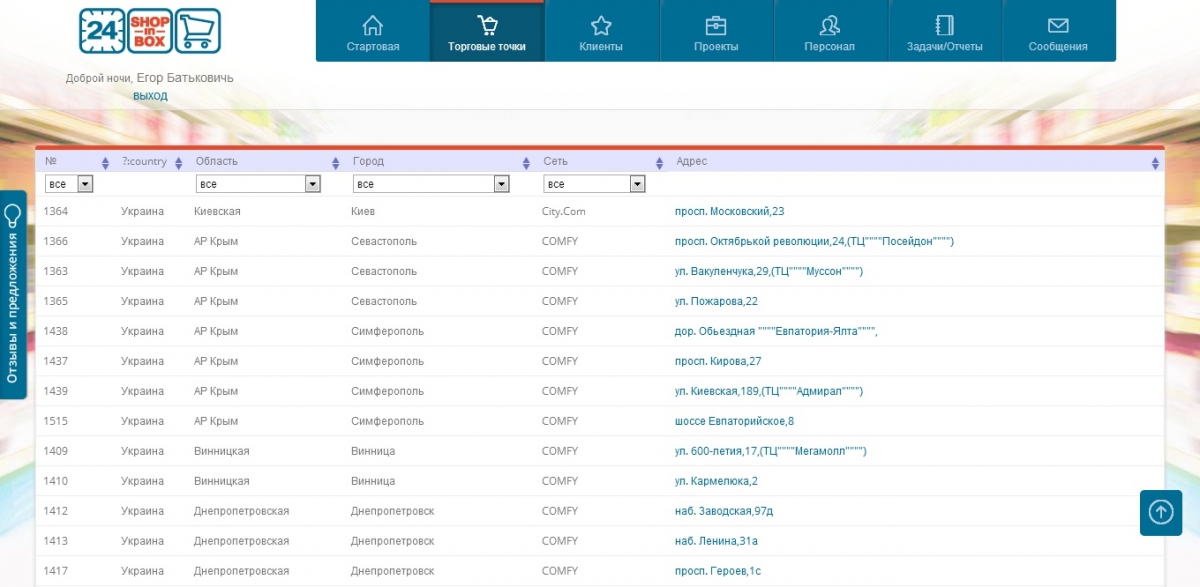Open address ул. Пожарова,22
The width and height of the screenshot is (1200, 587).
click(716, 302)
